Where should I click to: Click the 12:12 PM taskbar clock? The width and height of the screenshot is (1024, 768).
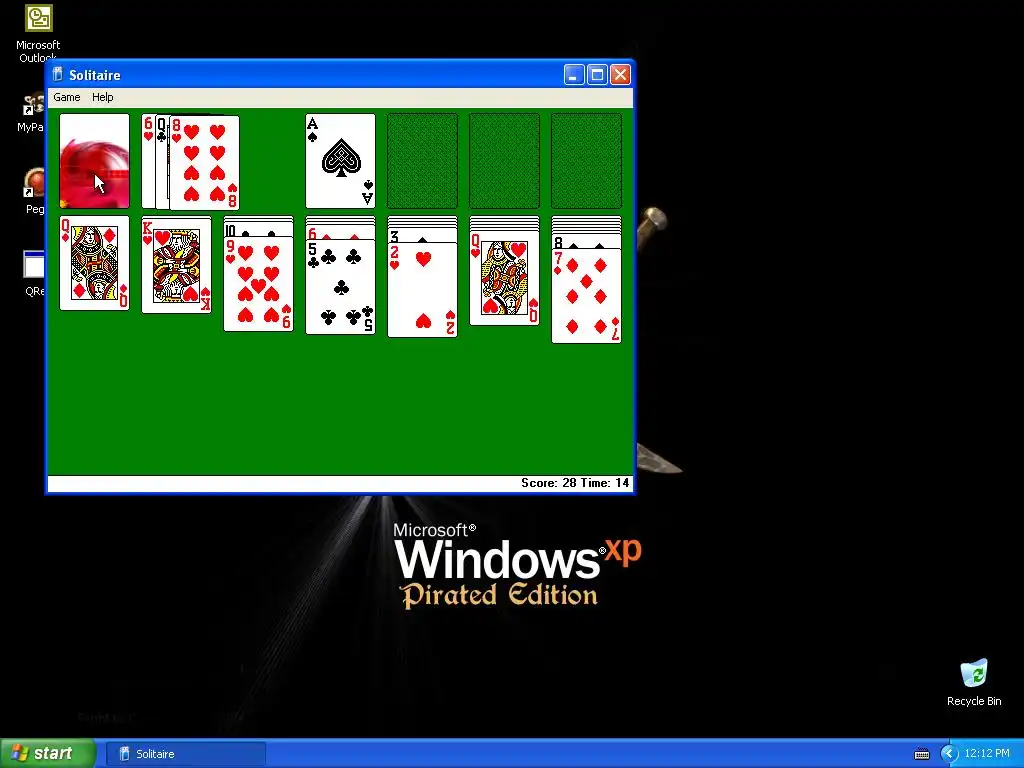coord(987,754)
